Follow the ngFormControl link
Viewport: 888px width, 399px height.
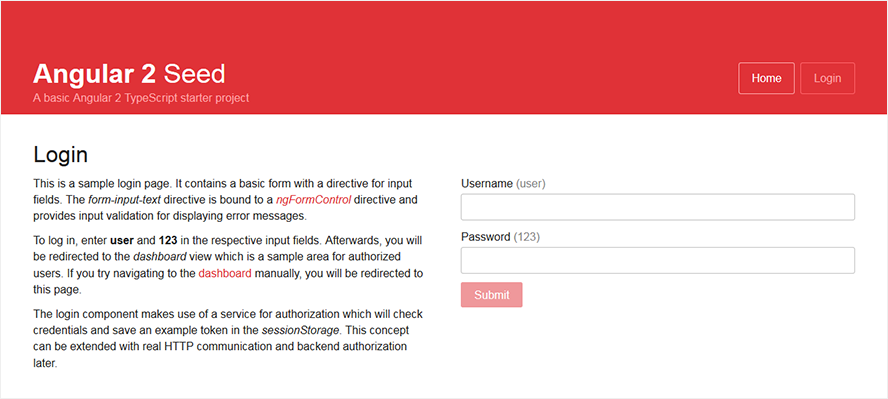tap(314, 200)
